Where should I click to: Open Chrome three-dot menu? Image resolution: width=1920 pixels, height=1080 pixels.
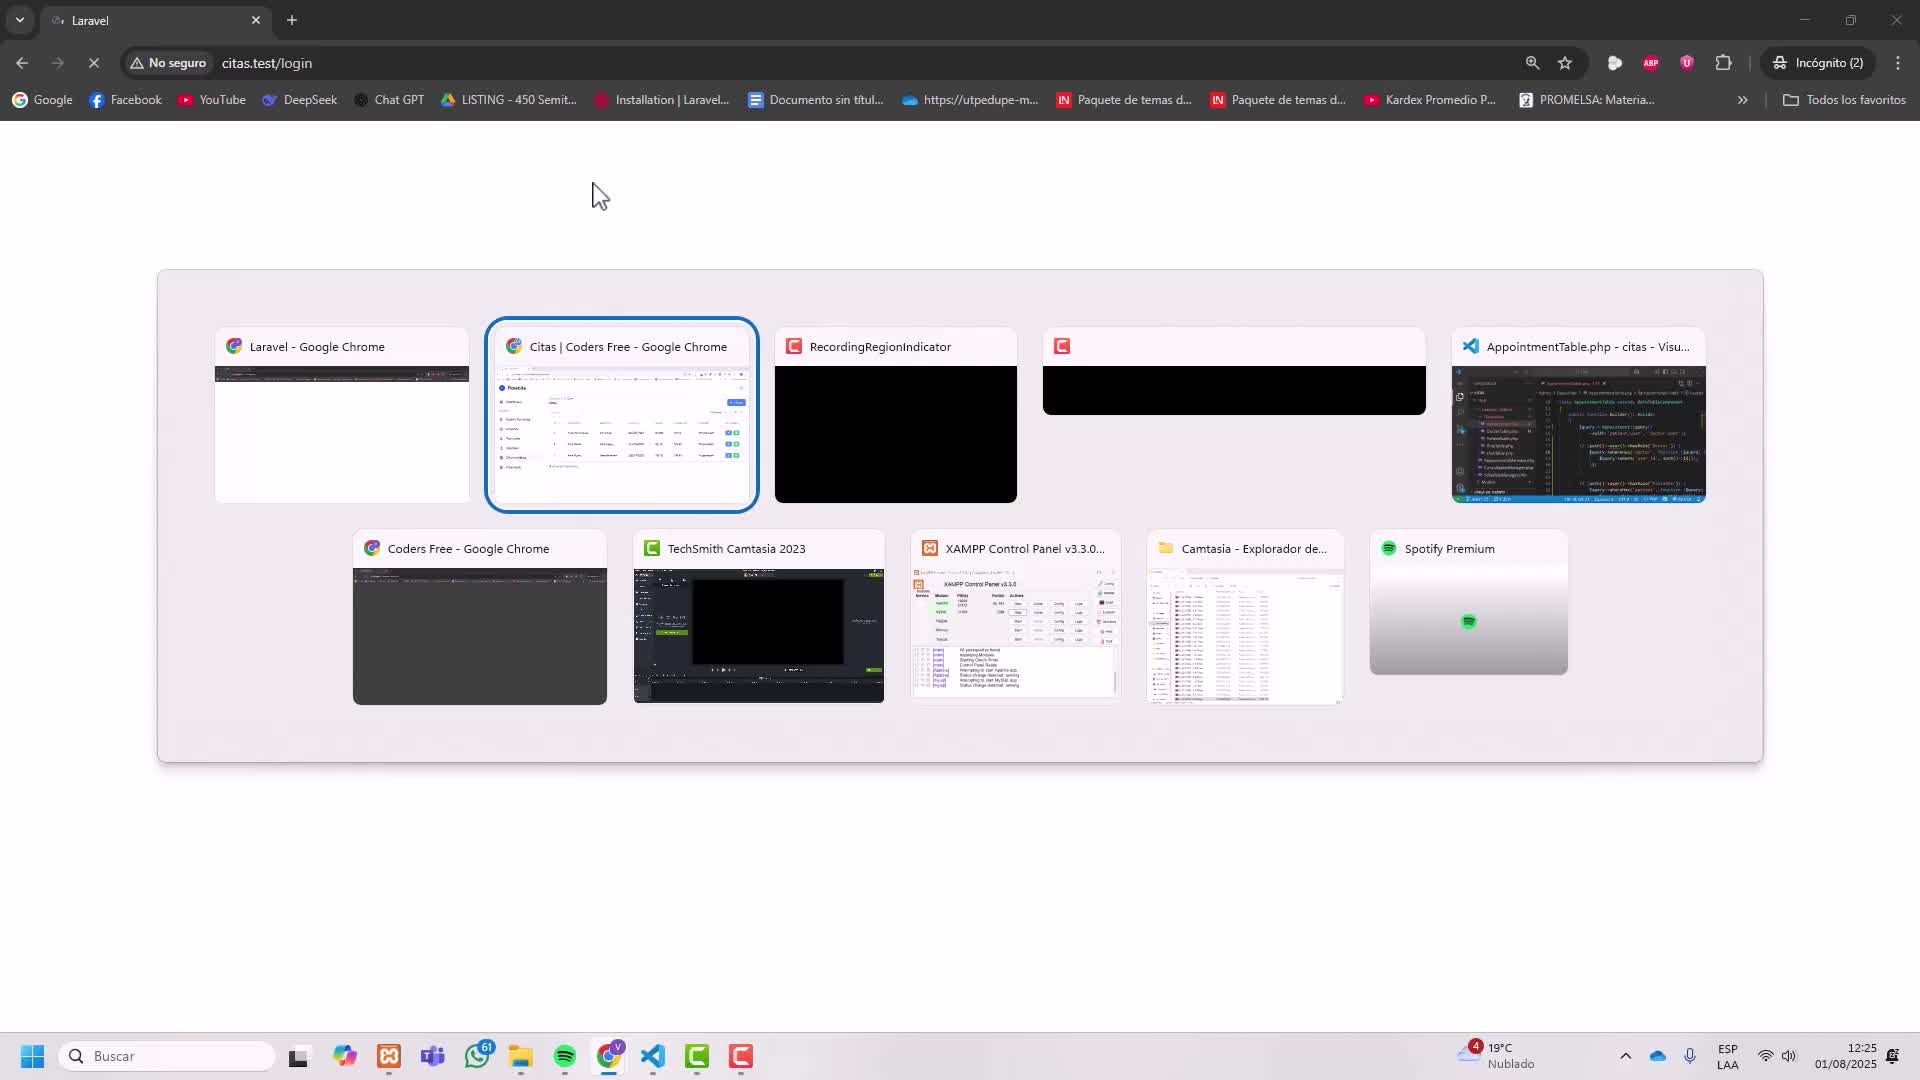pyautogui.click(x=1898, y=63)
